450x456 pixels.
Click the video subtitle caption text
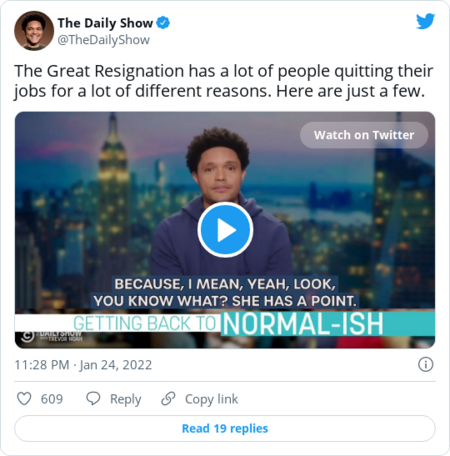click(x=225, y=292)
